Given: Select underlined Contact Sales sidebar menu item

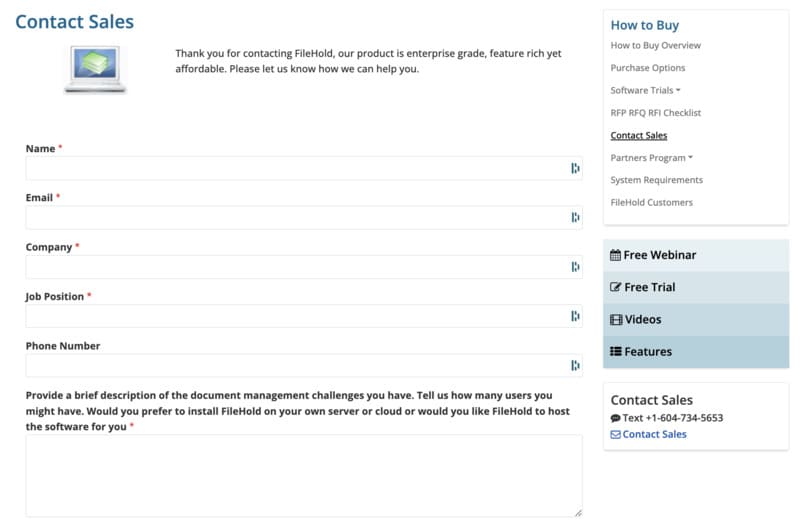Looking at the screenshot, I should [639, 135].
